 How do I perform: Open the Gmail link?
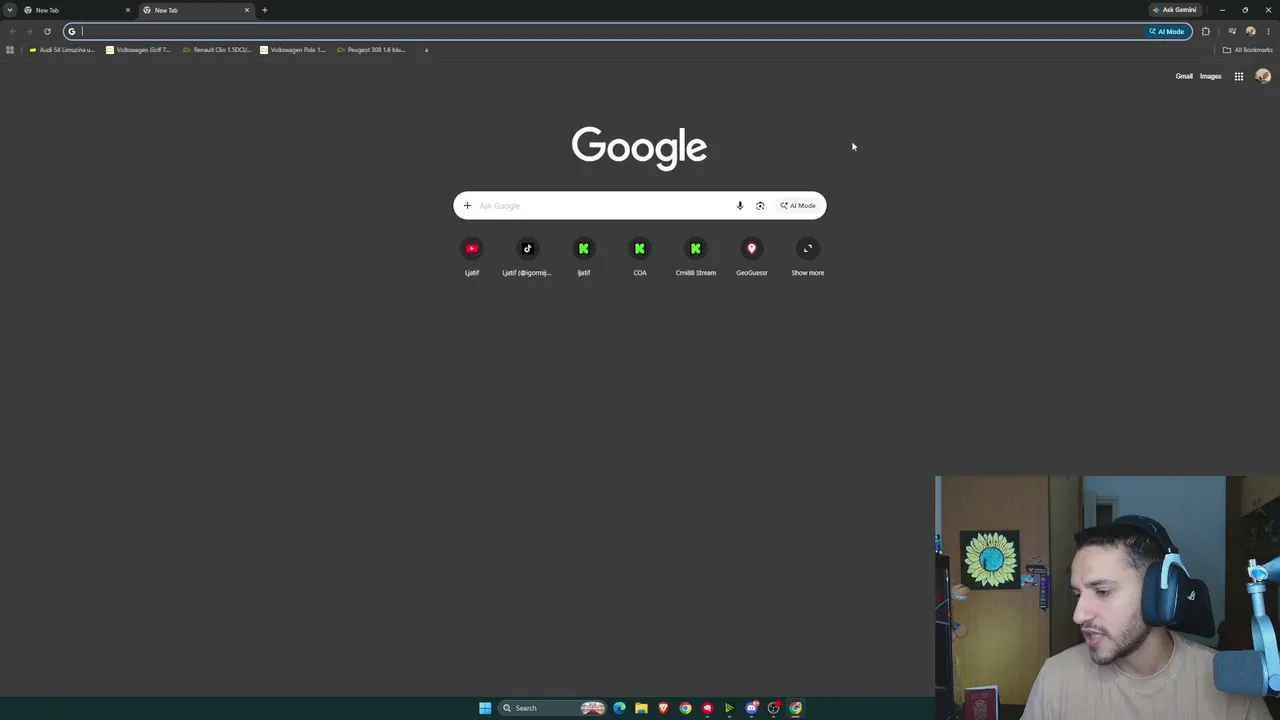point(1184,76)
